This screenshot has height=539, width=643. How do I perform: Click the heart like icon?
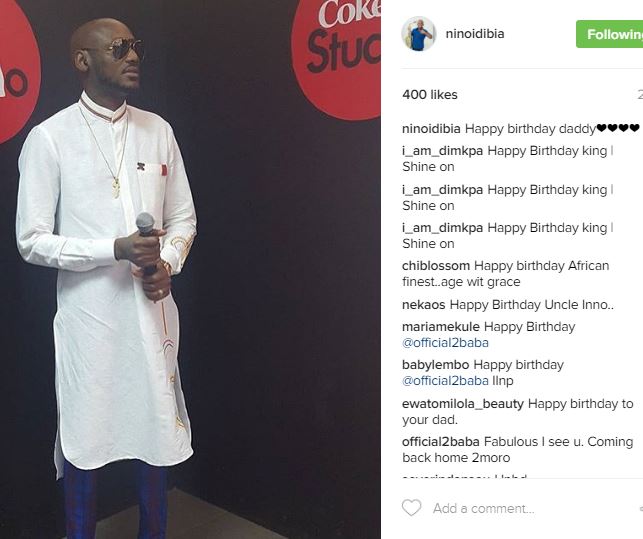[x=411, y=508]
